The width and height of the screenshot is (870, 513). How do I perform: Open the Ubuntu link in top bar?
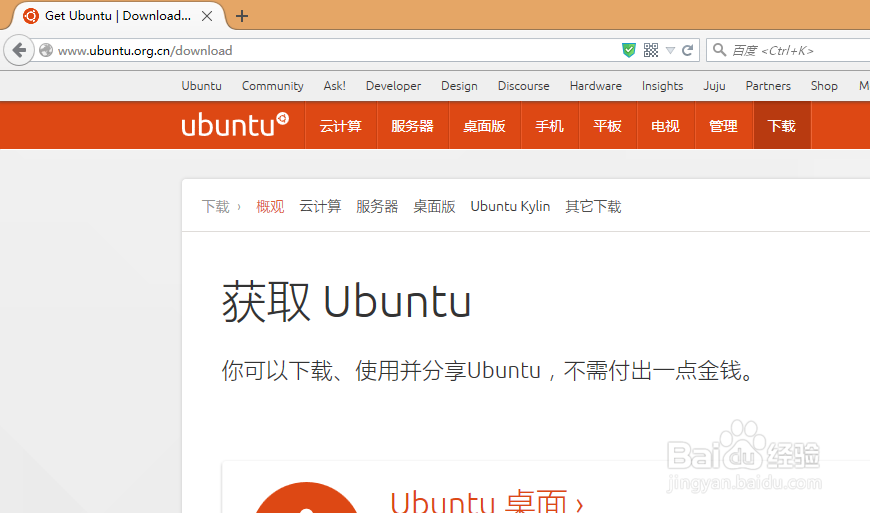(x=201, y=86)
